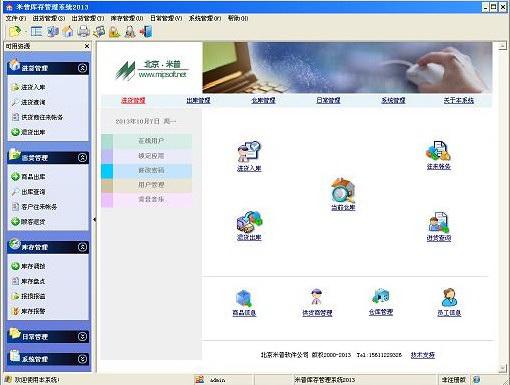510x385 pixels.
Task: Click red 进货管理 link in the page navigation
Action: coord(133,100)
